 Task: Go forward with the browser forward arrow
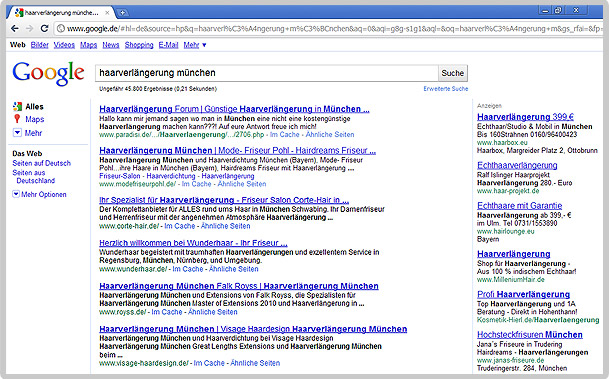[30, 28]
